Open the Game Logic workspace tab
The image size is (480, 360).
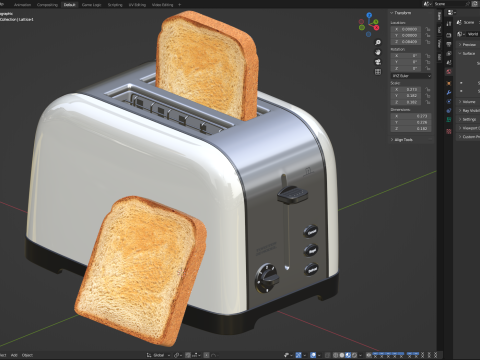point(91,5)
